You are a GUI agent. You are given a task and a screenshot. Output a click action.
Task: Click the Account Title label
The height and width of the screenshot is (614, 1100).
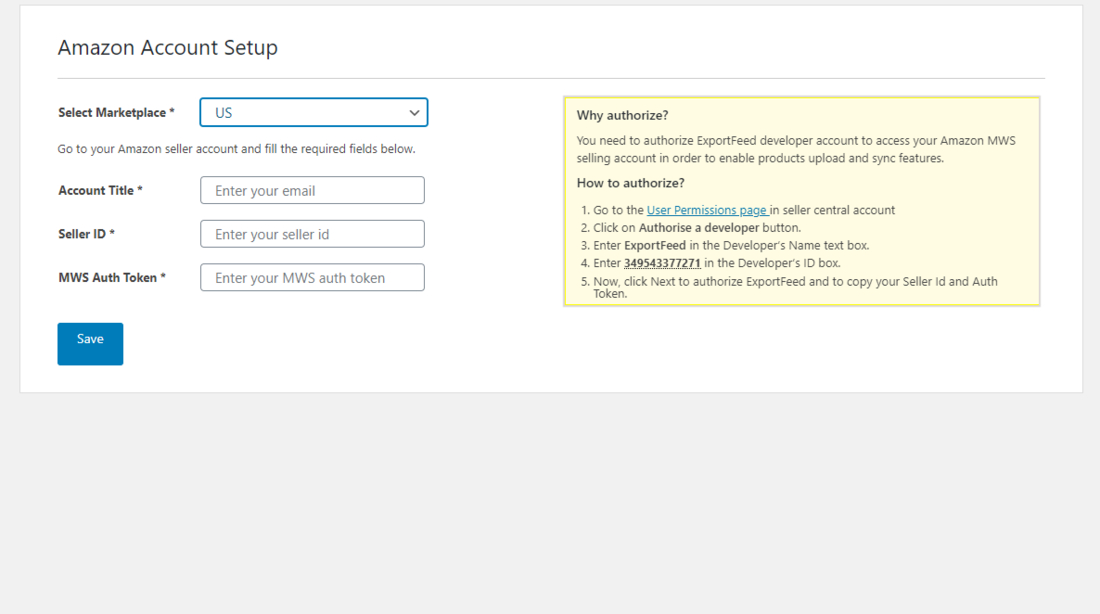(100, 191)
